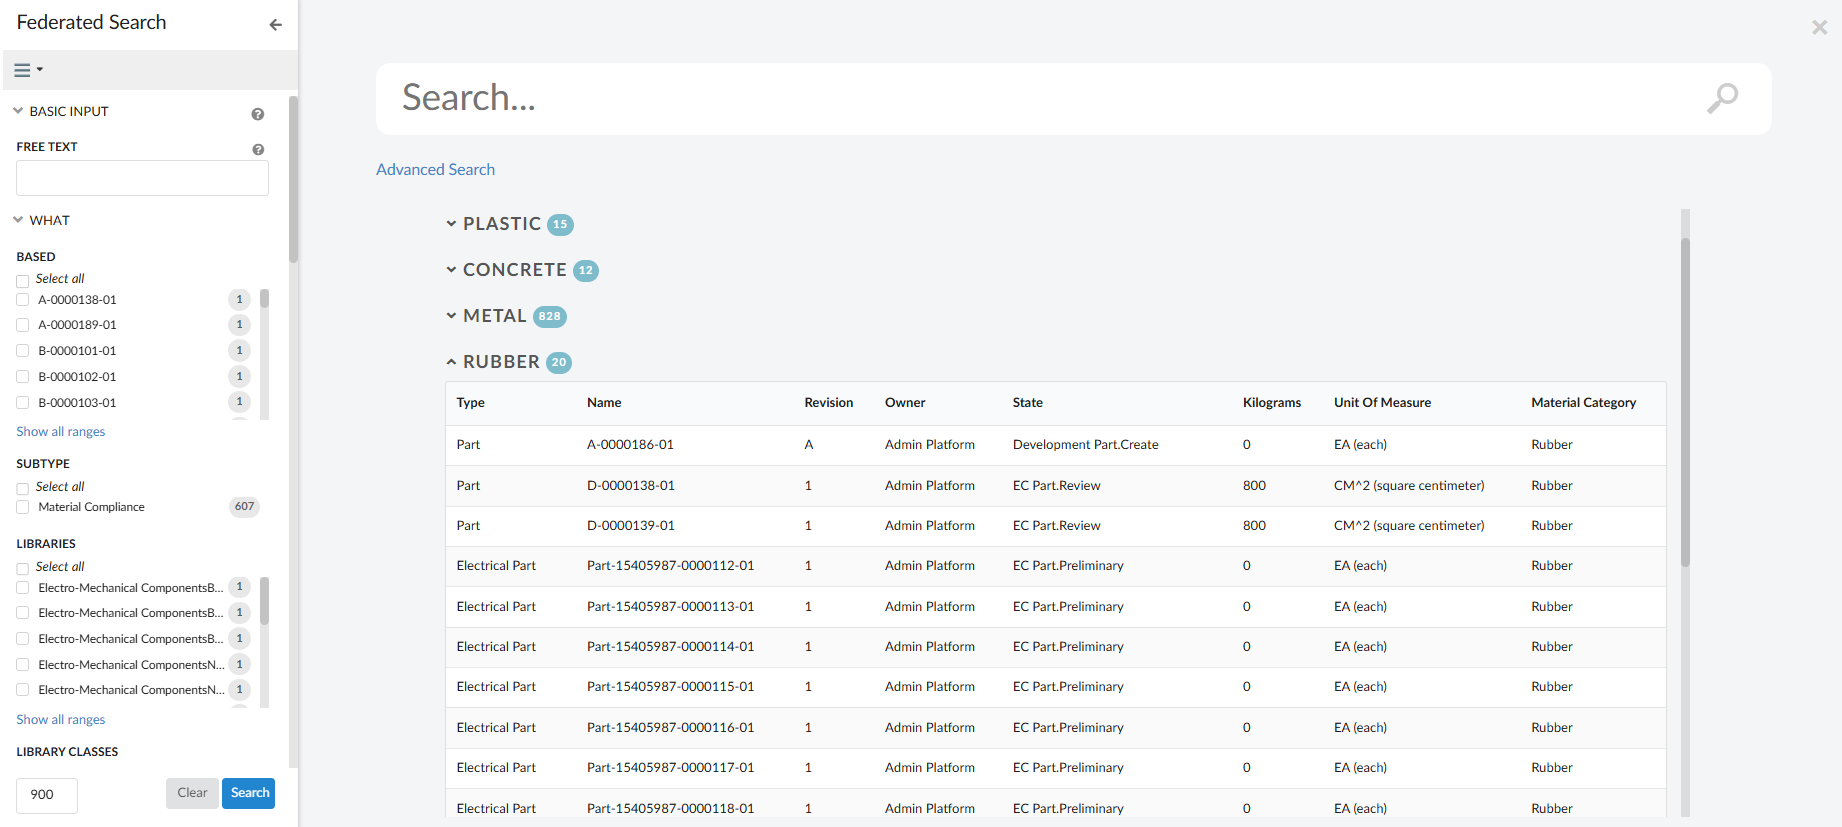Tick Select all under Libraries
The height and width of the screenshot is (827, 1842).
[x=23, y=568]
